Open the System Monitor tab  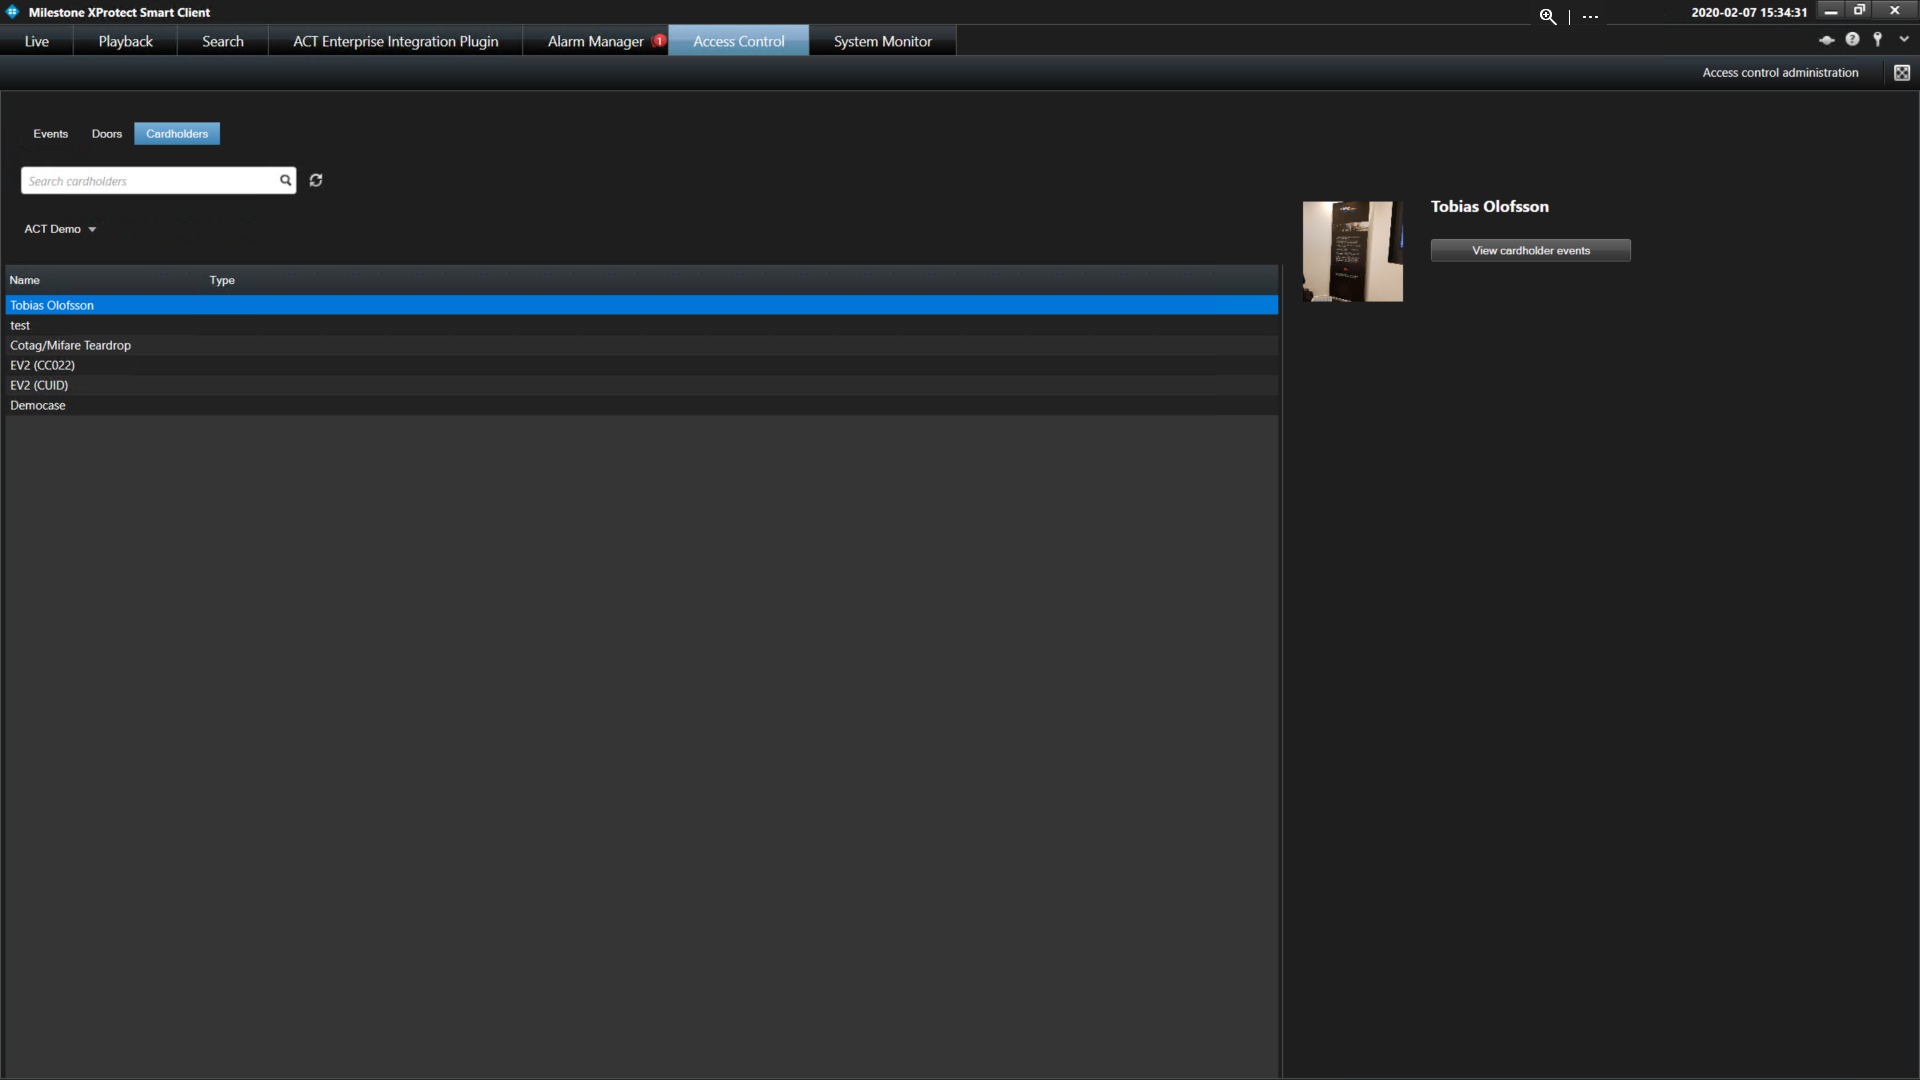pos(883,41)
